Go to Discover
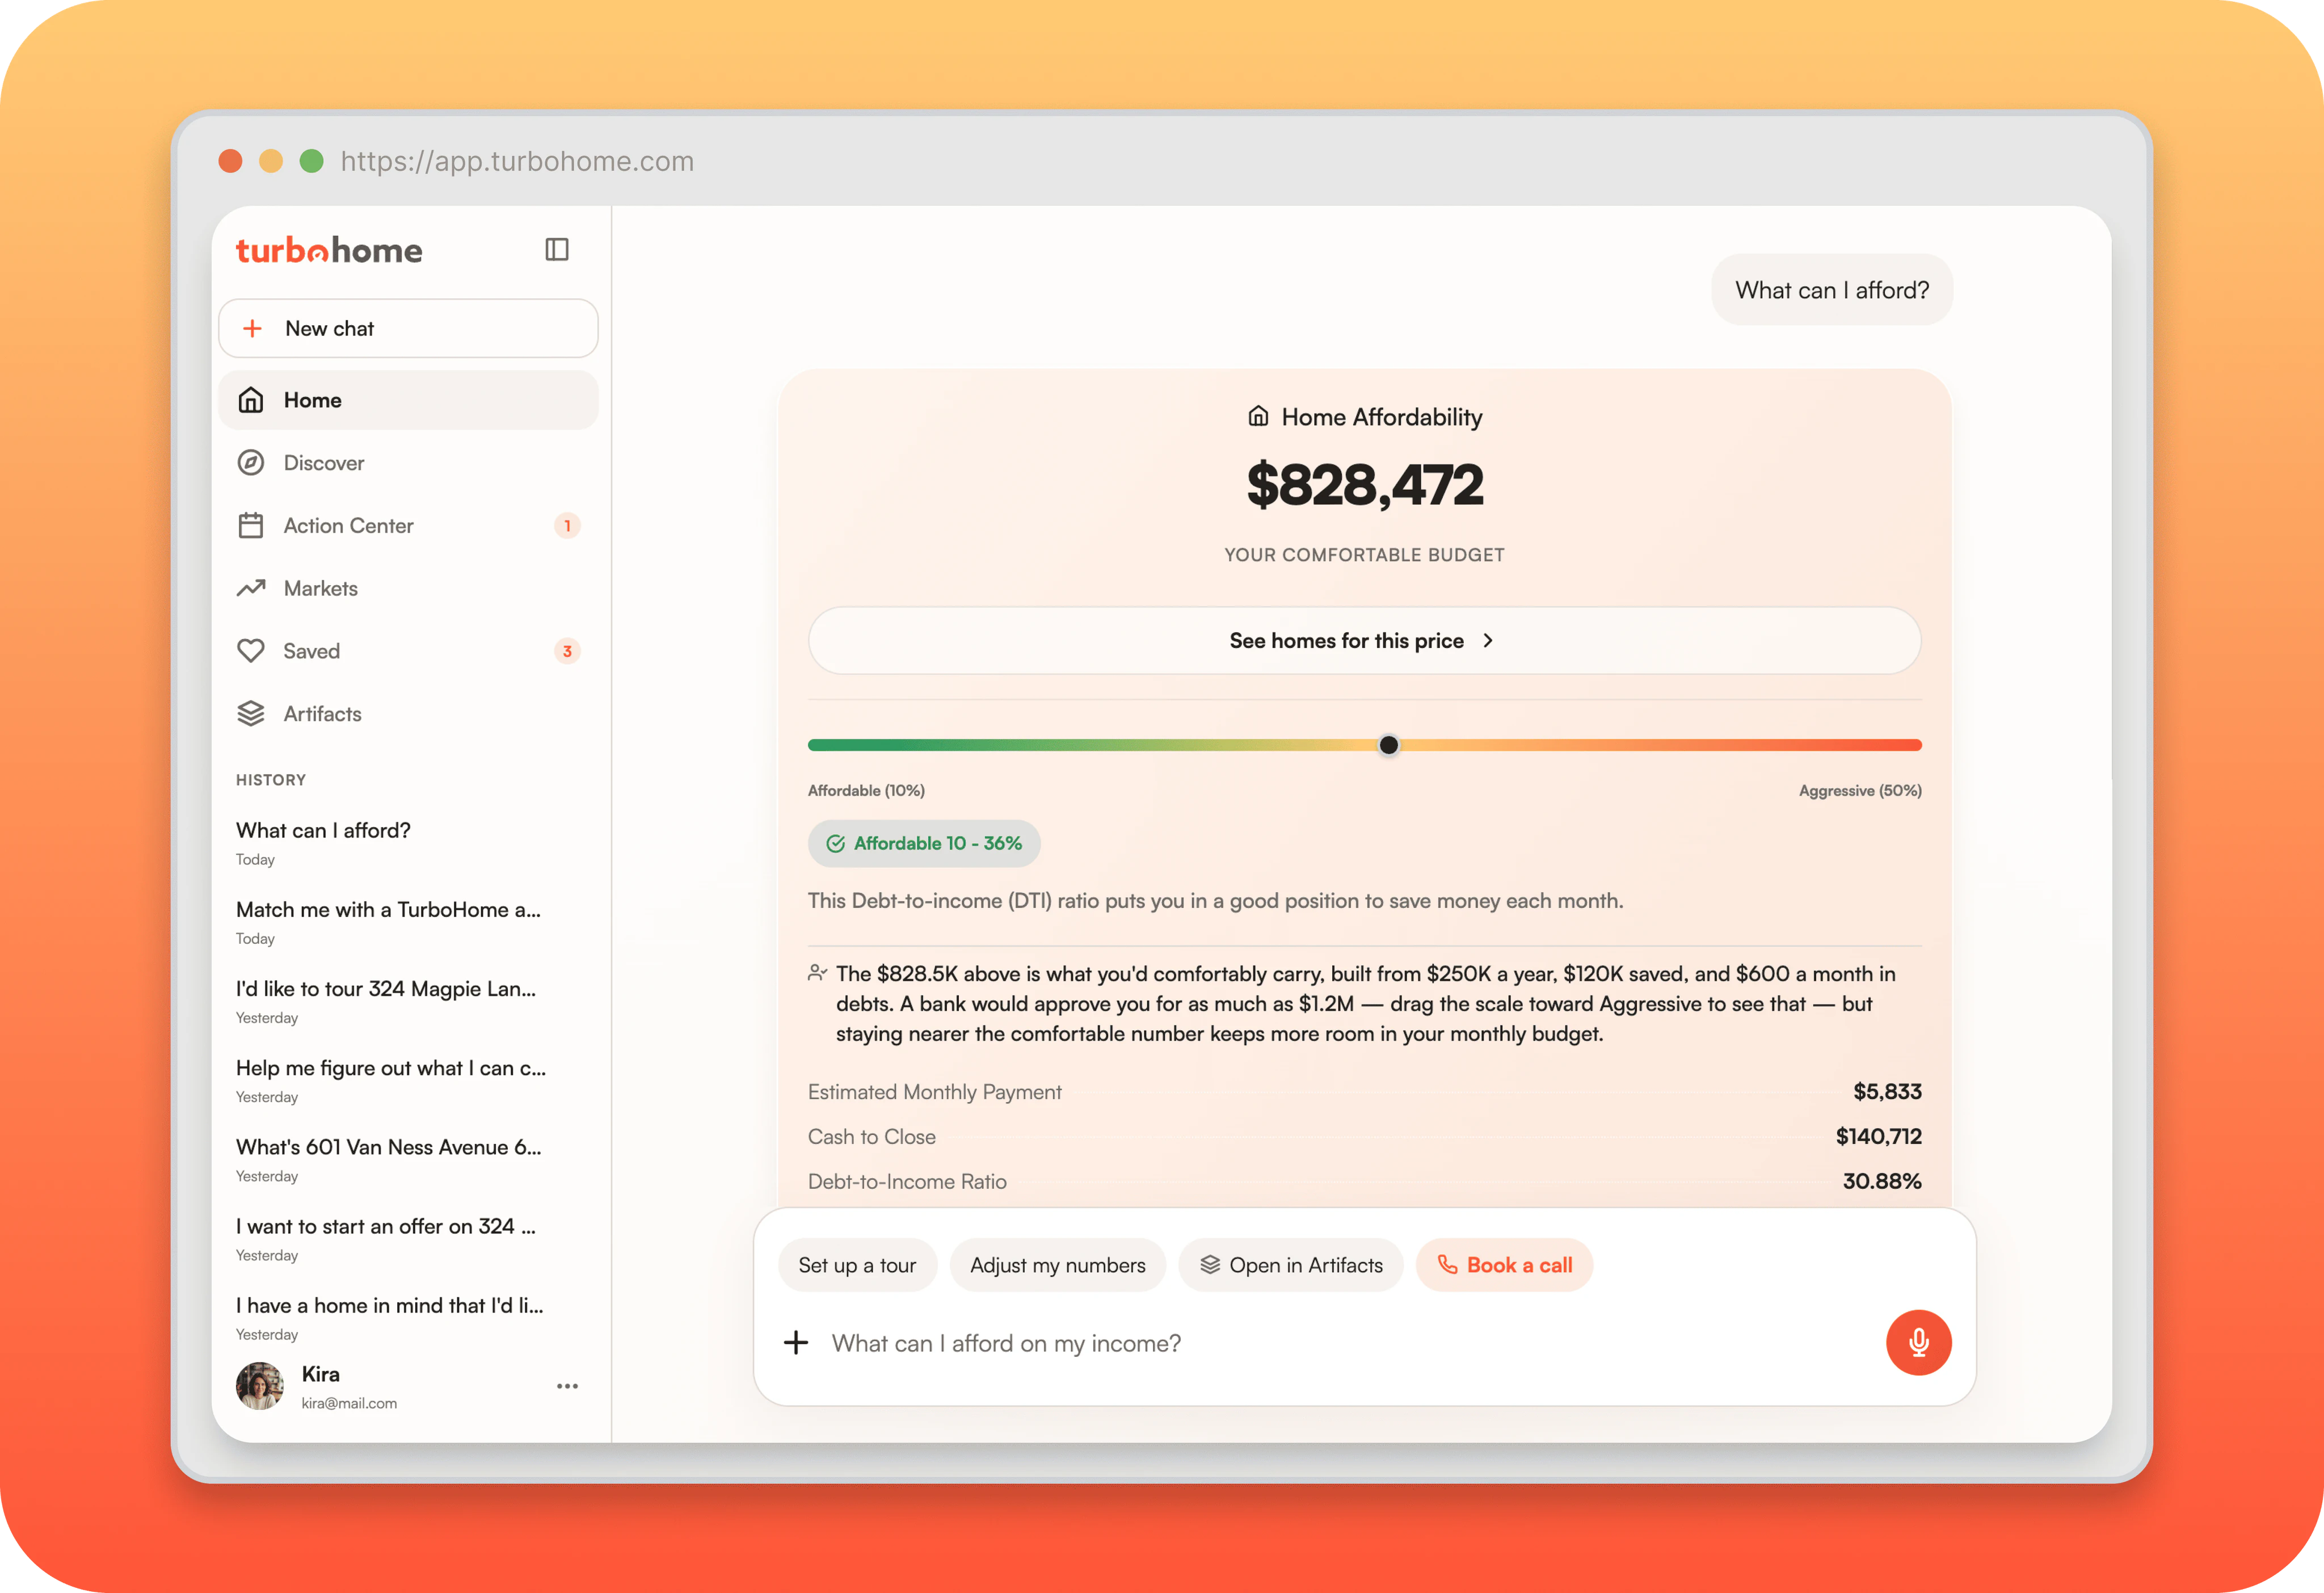 pyautogui.click(x=408, y=463)
